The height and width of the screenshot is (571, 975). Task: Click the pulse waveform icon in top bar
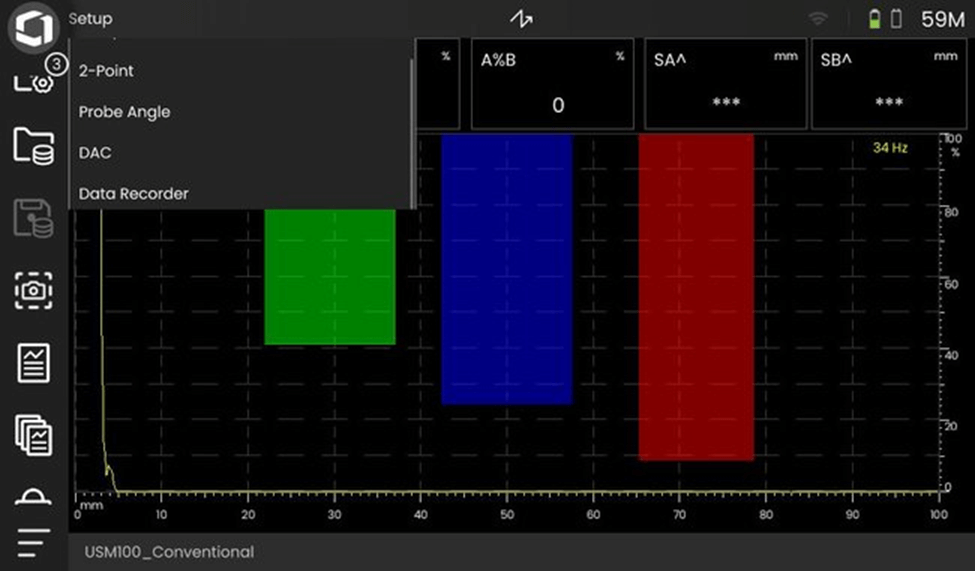(x=521, y=19)
